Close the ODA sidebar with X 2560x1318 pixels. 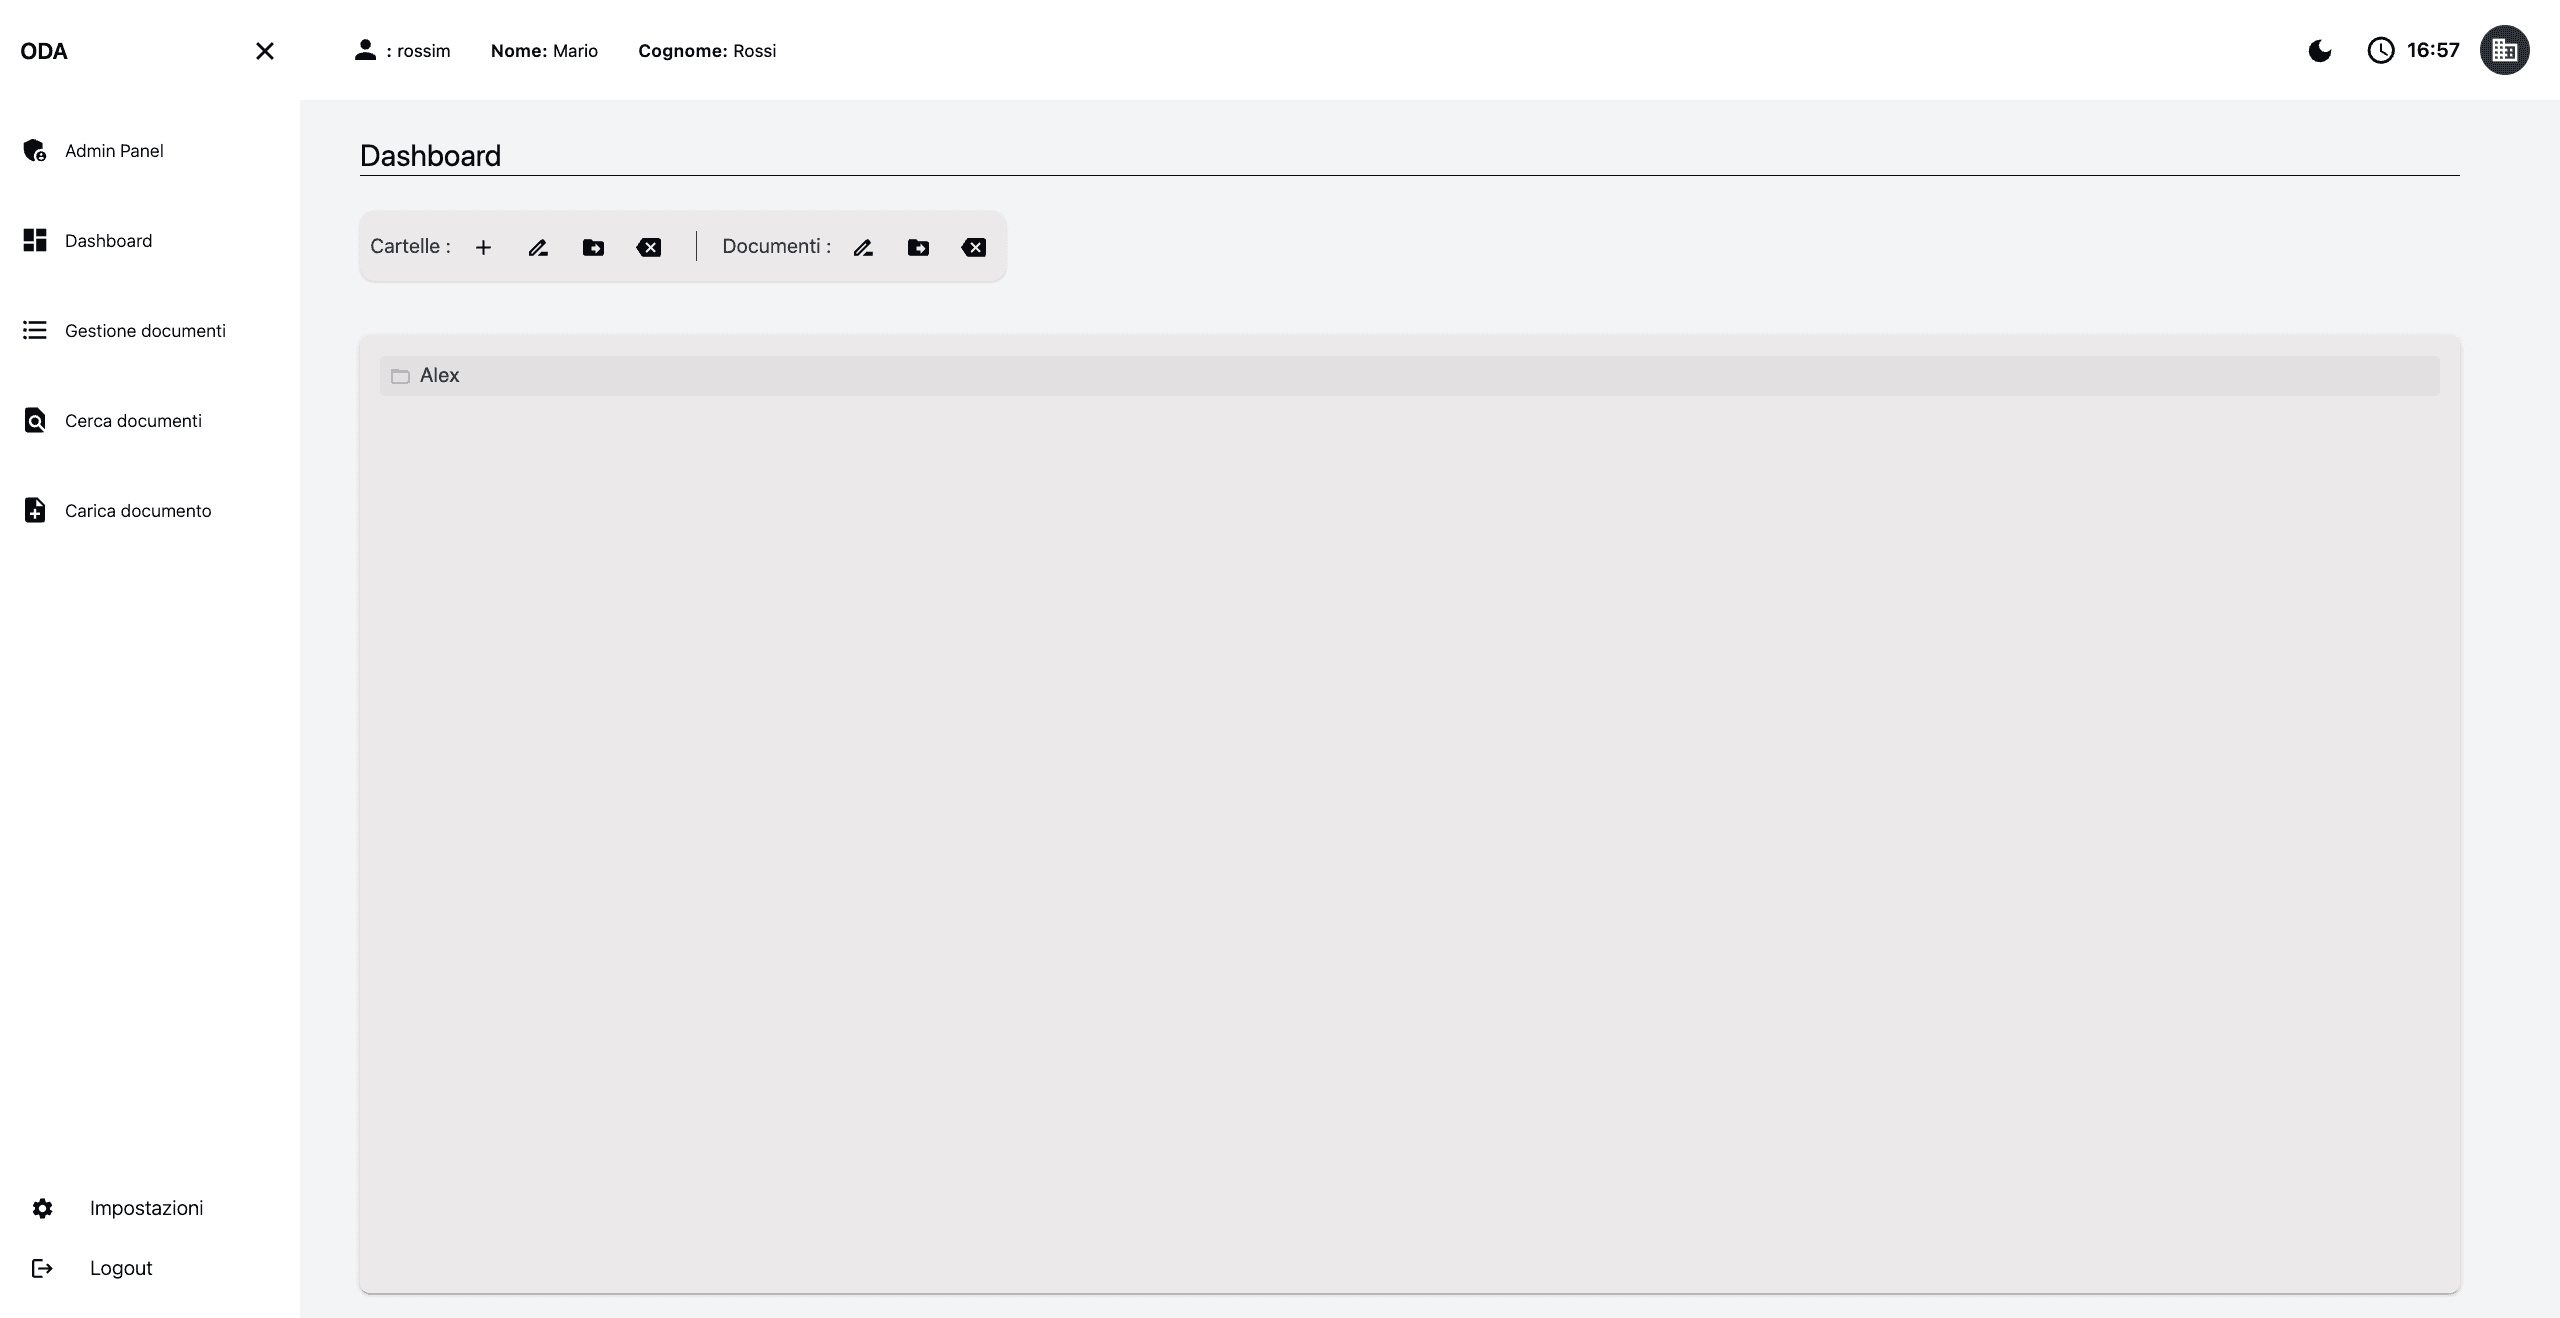tap(264, 51)
